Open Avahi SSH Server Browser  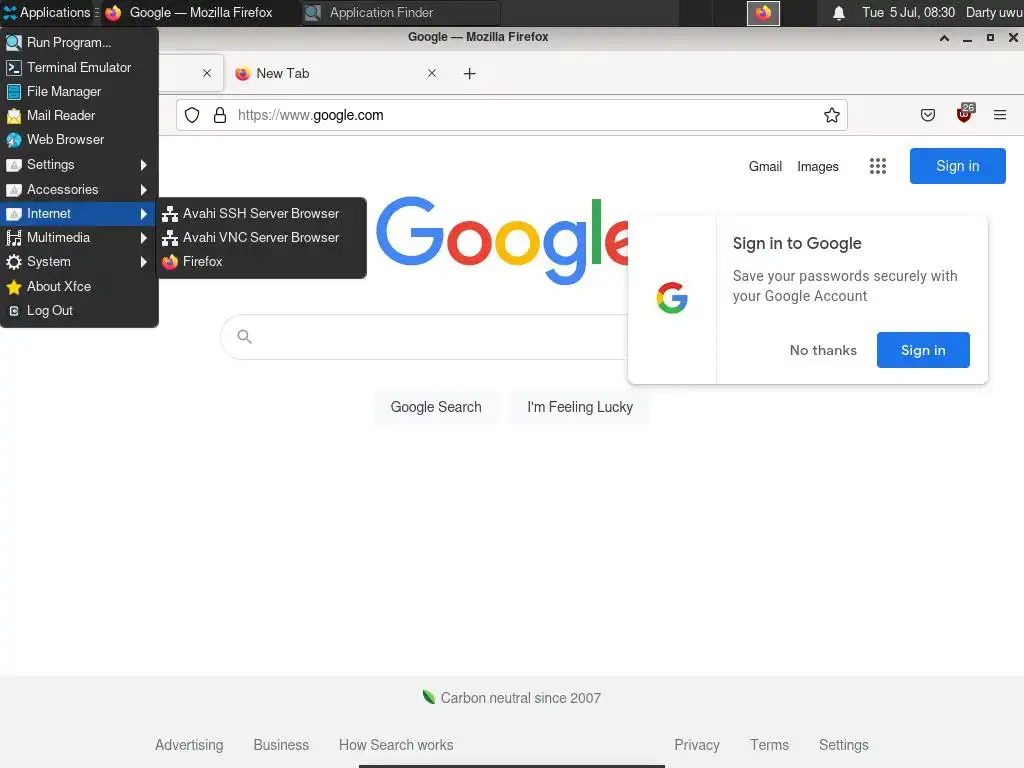pyautogui.click(x=261, y=214)
